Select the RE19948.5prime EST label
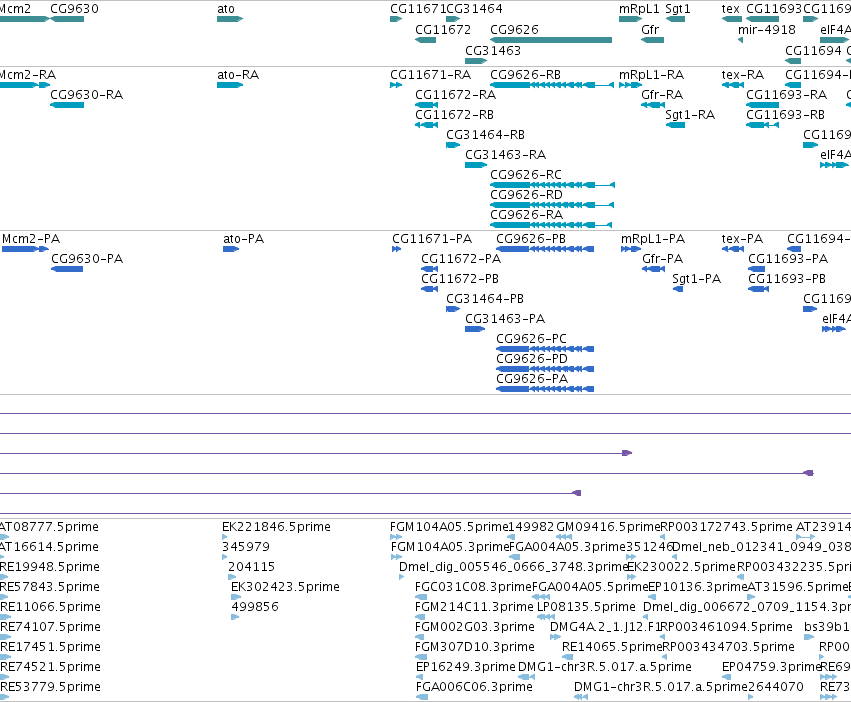 point(50,566)
